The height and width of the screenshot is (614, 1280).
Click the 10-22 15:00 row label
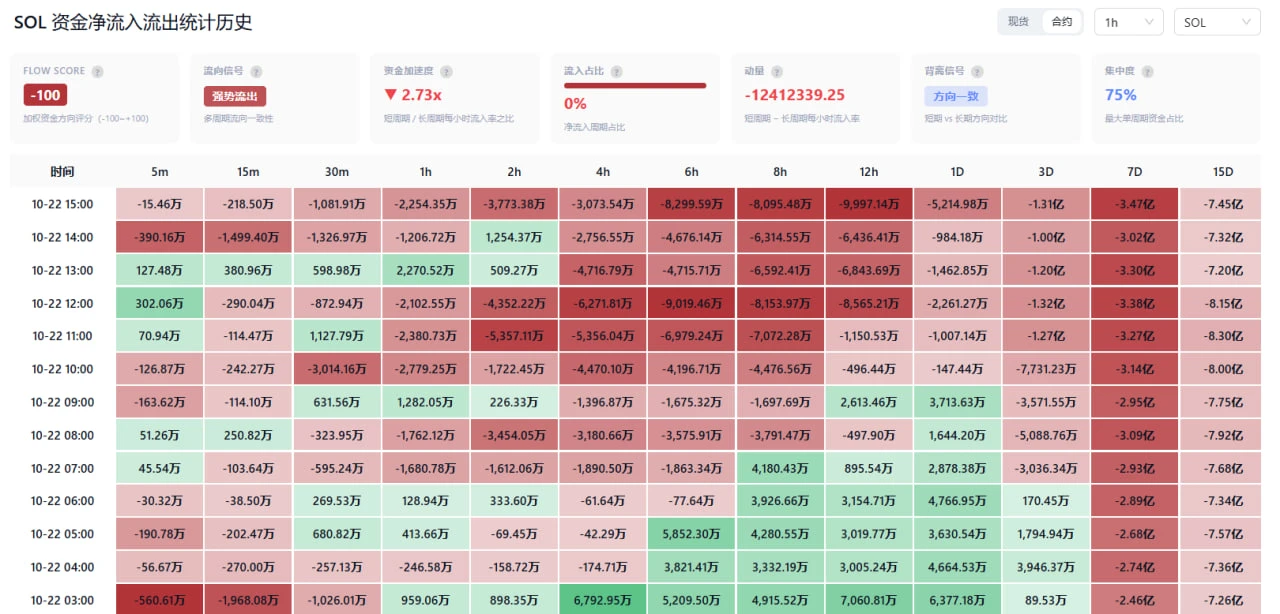63,205
